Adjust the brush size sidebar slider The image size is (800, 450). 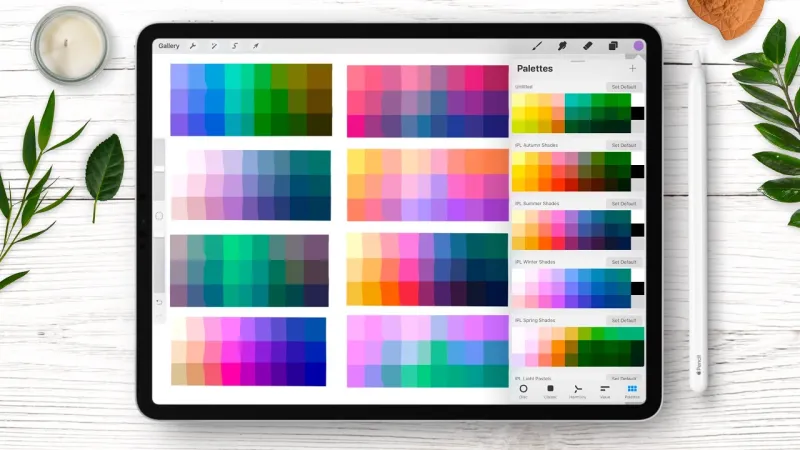point(159,168)
